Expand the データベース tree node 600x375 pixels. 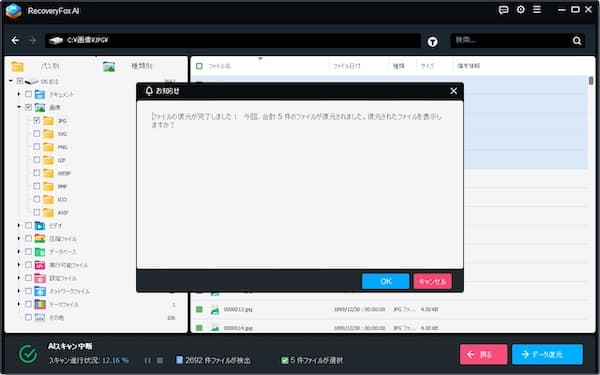click(18, 251)
